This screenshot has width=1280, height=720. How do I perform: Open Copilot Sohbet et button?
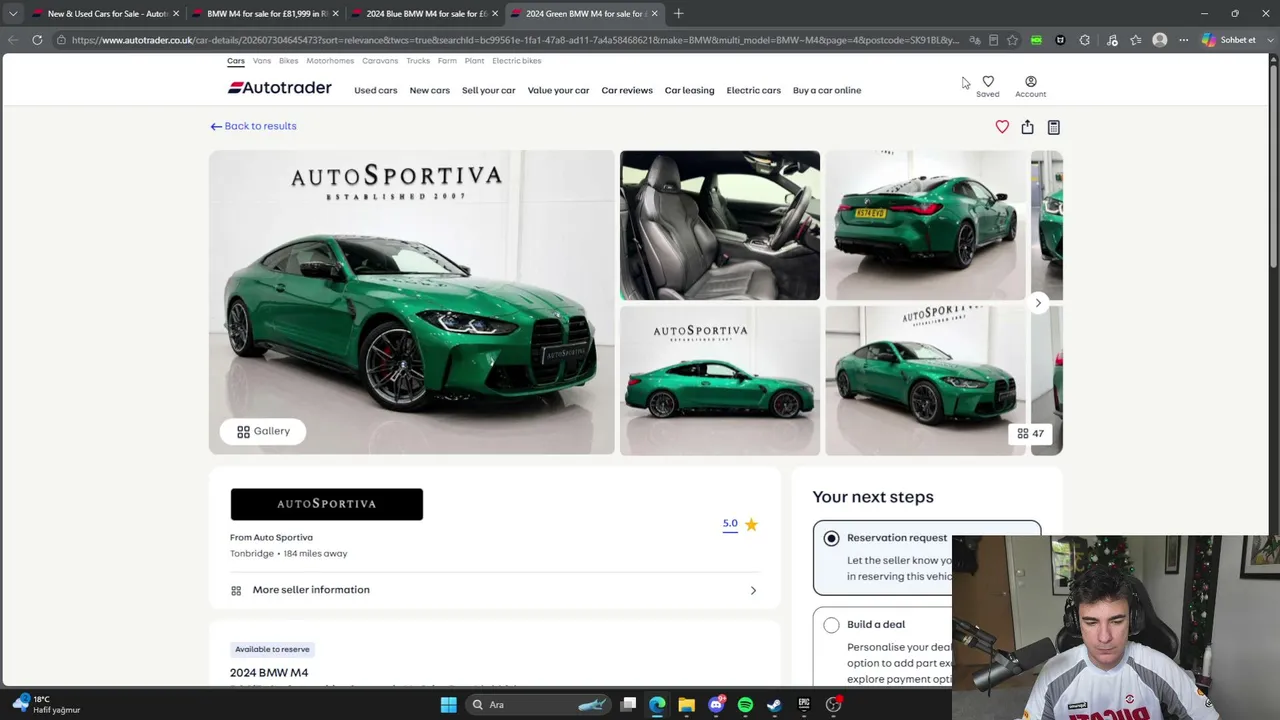click(x=1229, y=40)
